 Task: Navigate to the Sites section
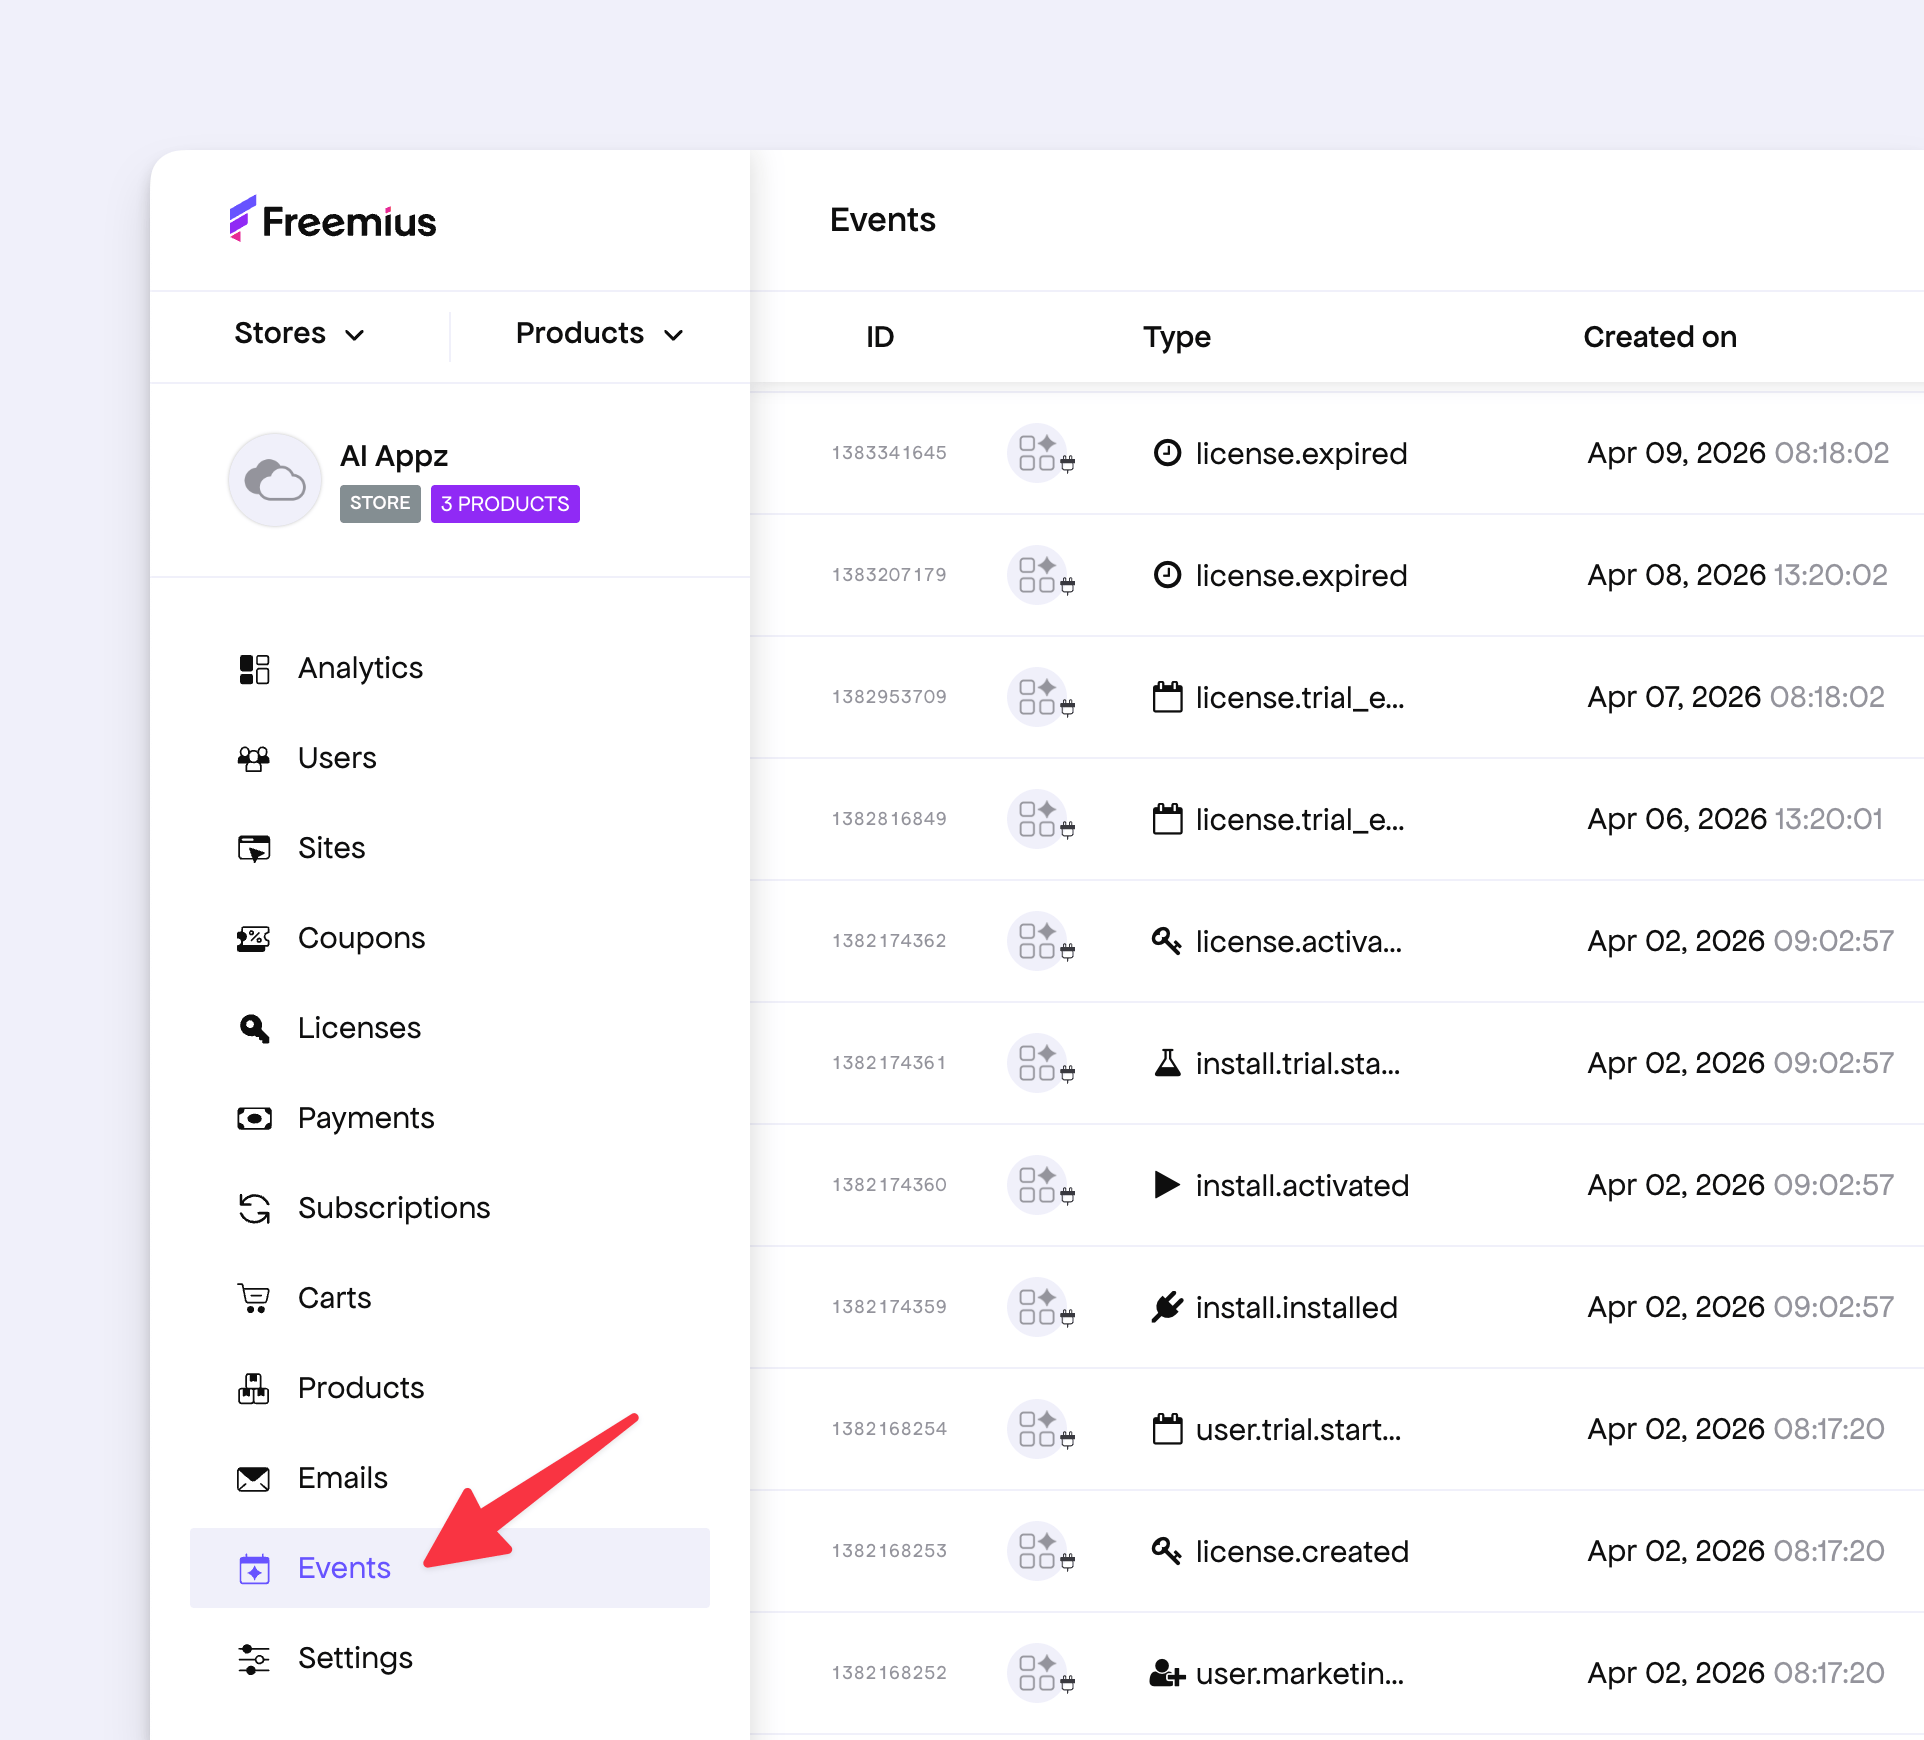(x=331, y=848)
